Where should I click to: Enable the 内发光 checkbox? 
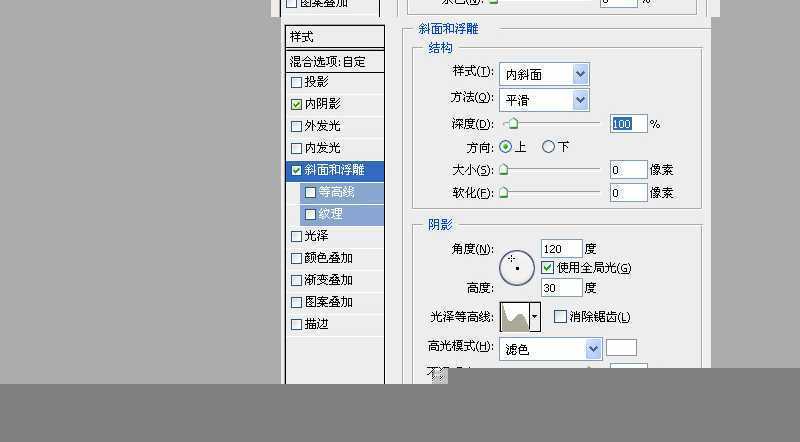(296, 149)
